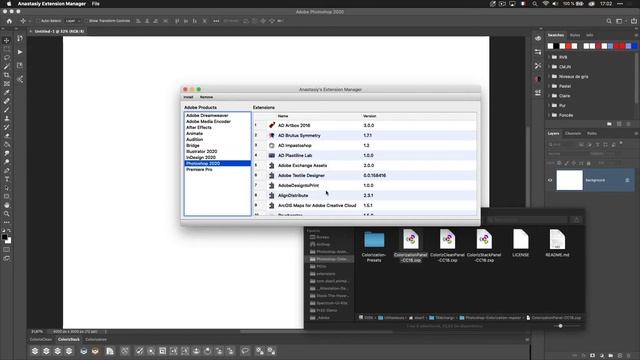This screenshot has height=360, width=640.
Task: Select ColorizCleanPanel-CC18.zxp file in Finder
Action: click(447, 245)
